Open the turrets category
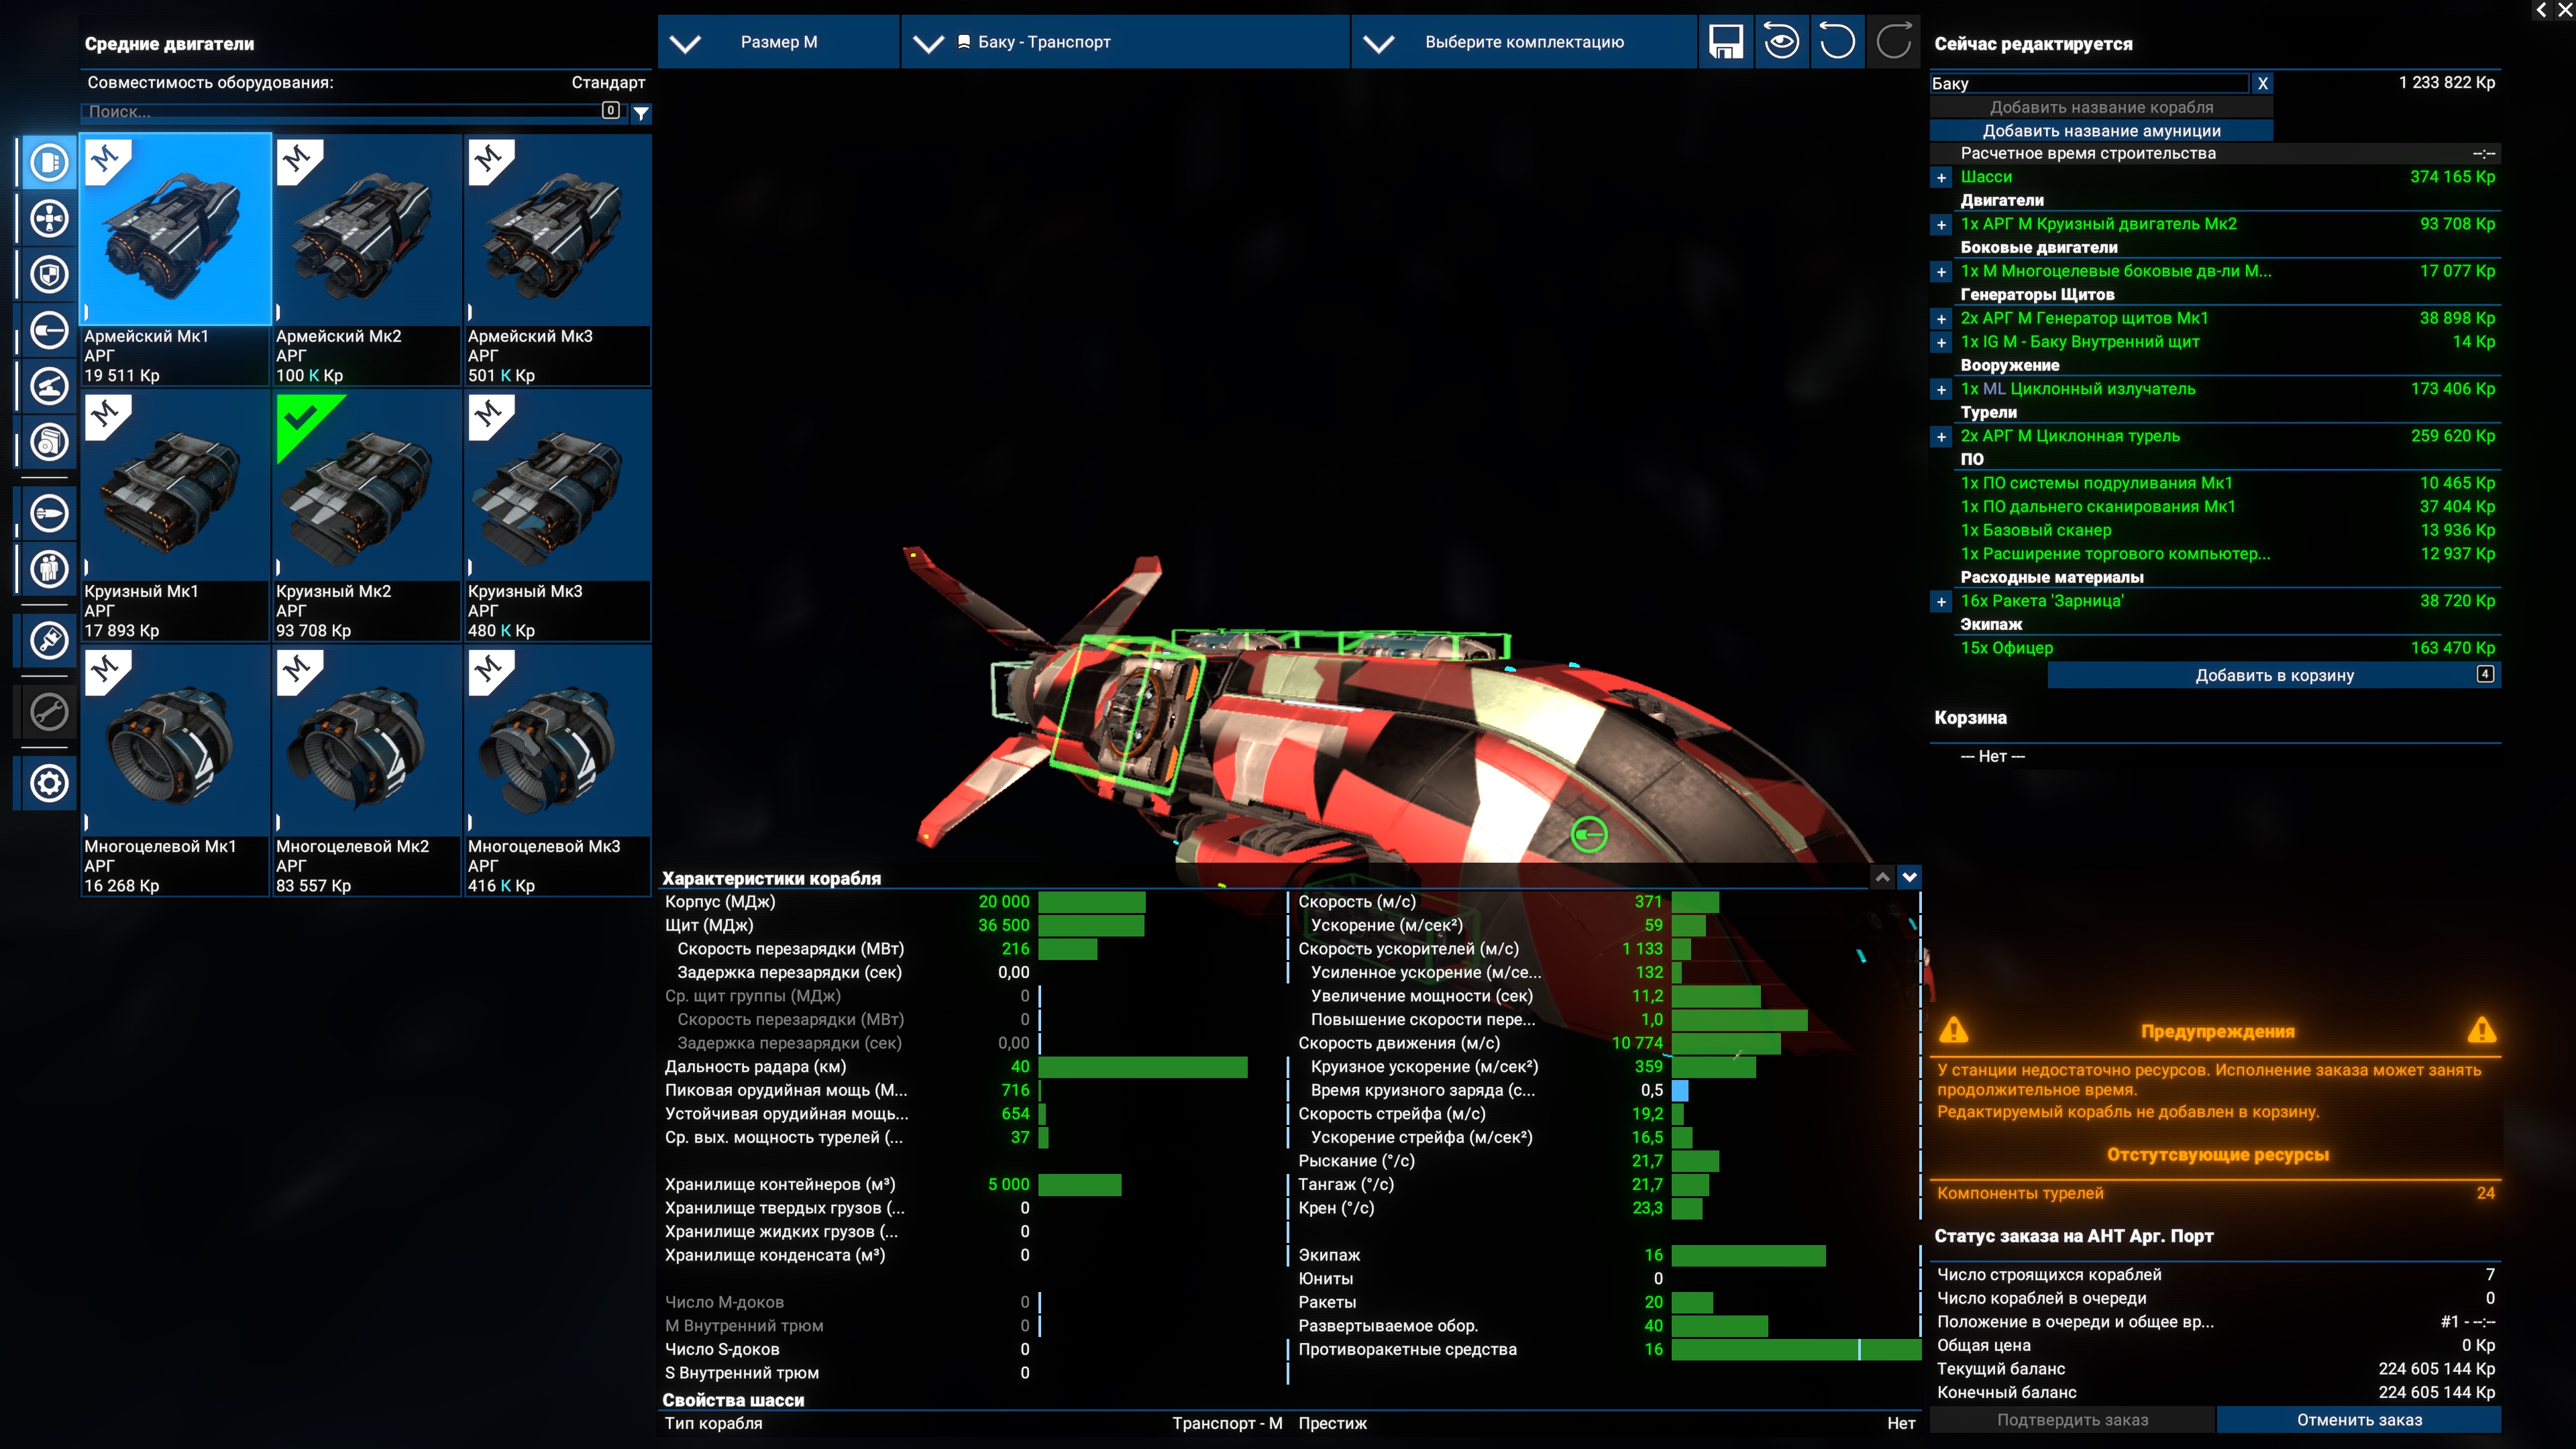 pyautogui.click(x=49, y=386)
